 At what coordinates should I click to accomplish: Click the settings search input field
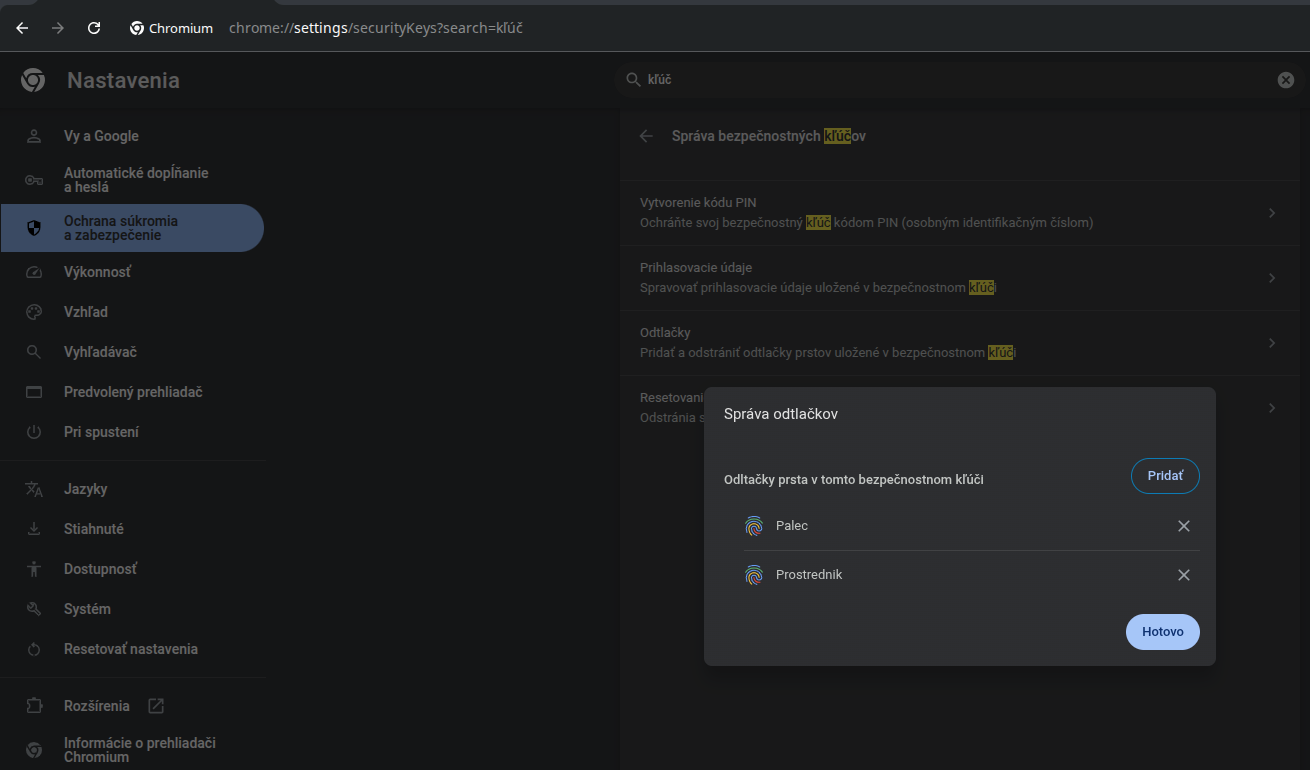(950, 80)
